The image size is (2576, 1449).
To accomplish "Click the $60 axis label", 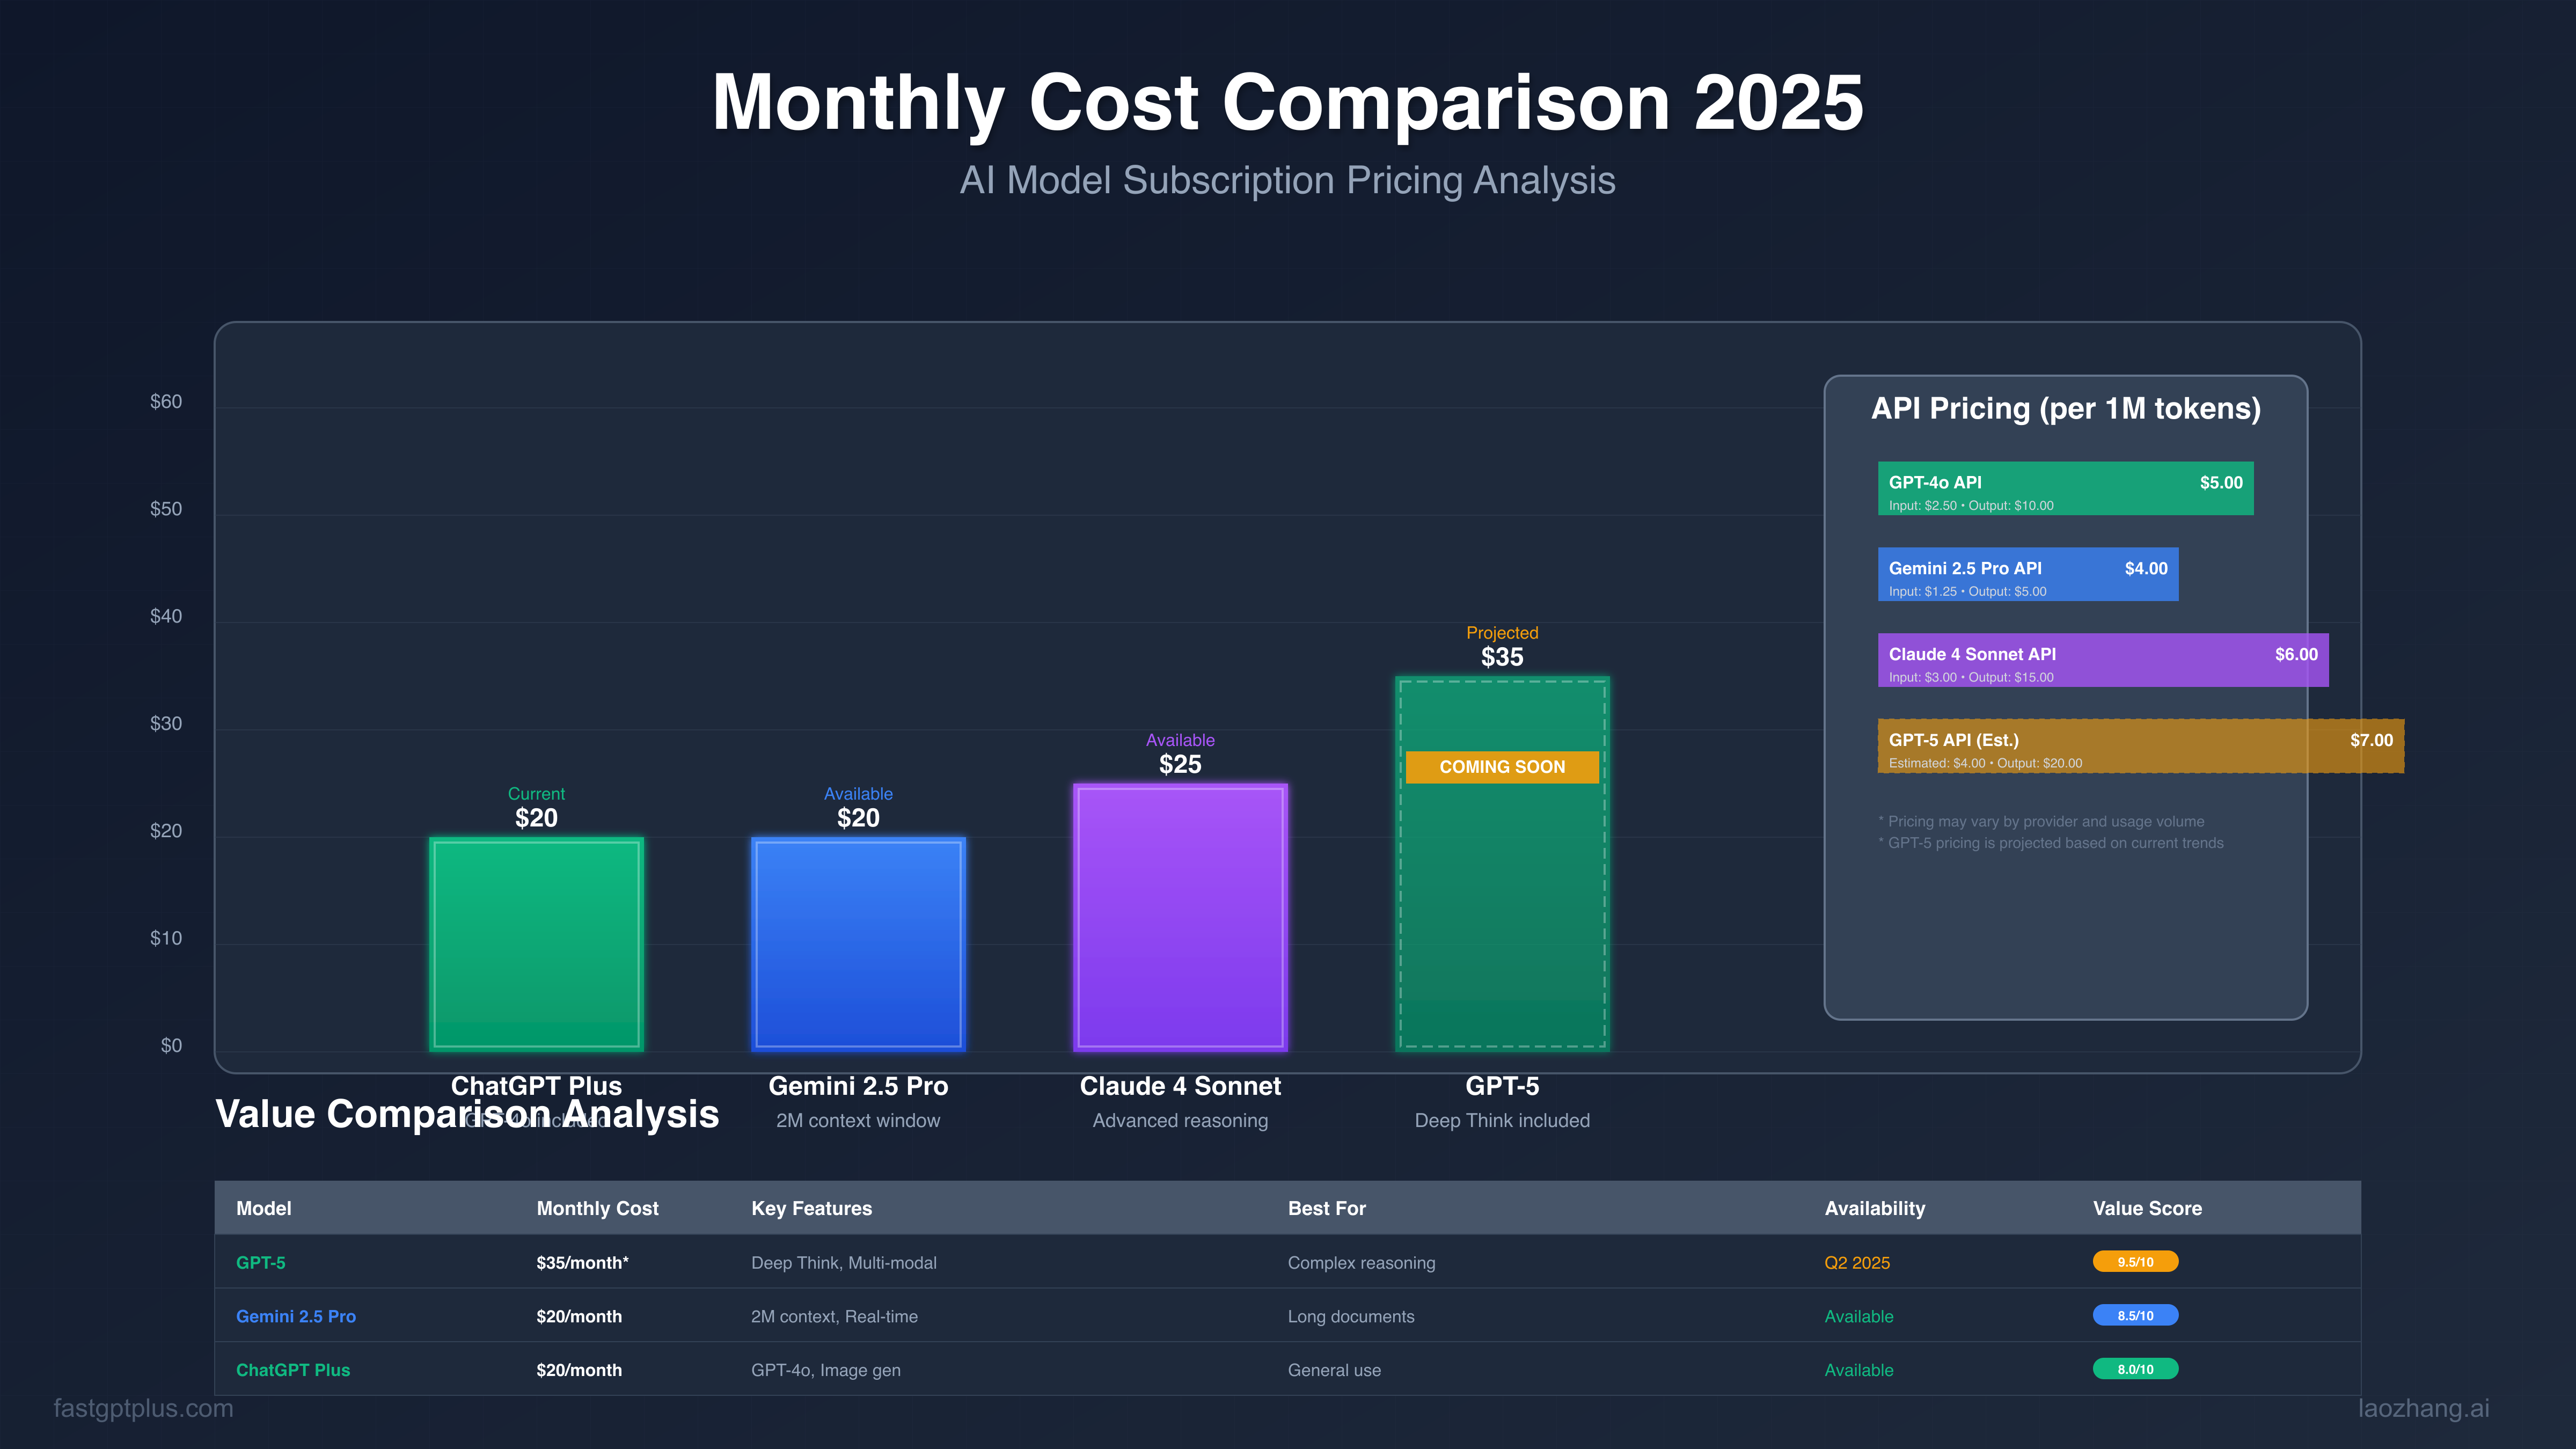I will pyautogui.click(x=166, y=401).
